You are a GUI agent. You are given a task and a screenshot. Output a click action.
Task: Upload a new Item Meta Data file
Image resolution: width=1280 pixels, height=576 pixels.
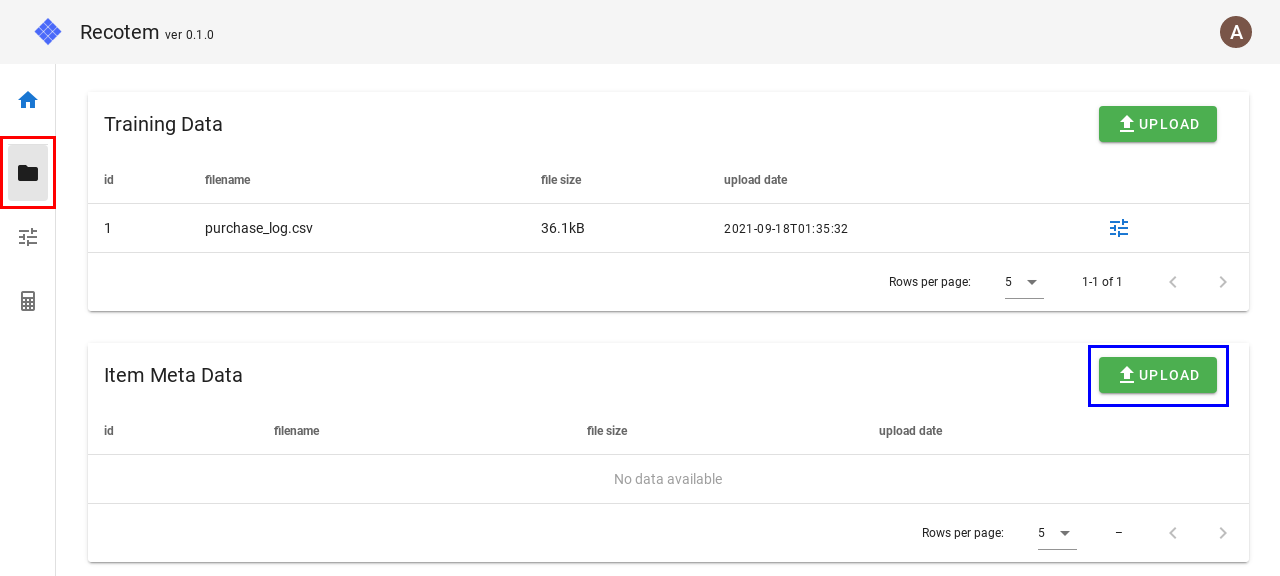pos(1157,375)
